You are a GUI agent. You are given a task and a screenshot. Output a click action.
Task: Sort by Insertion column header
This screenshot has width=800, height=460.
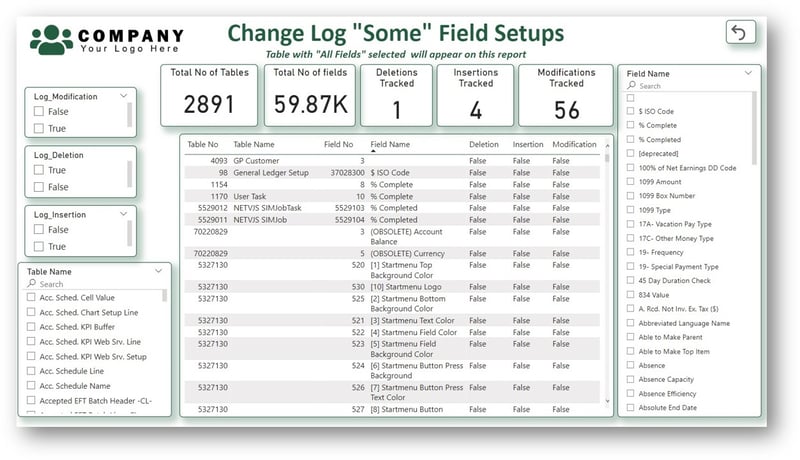(528, 144)
